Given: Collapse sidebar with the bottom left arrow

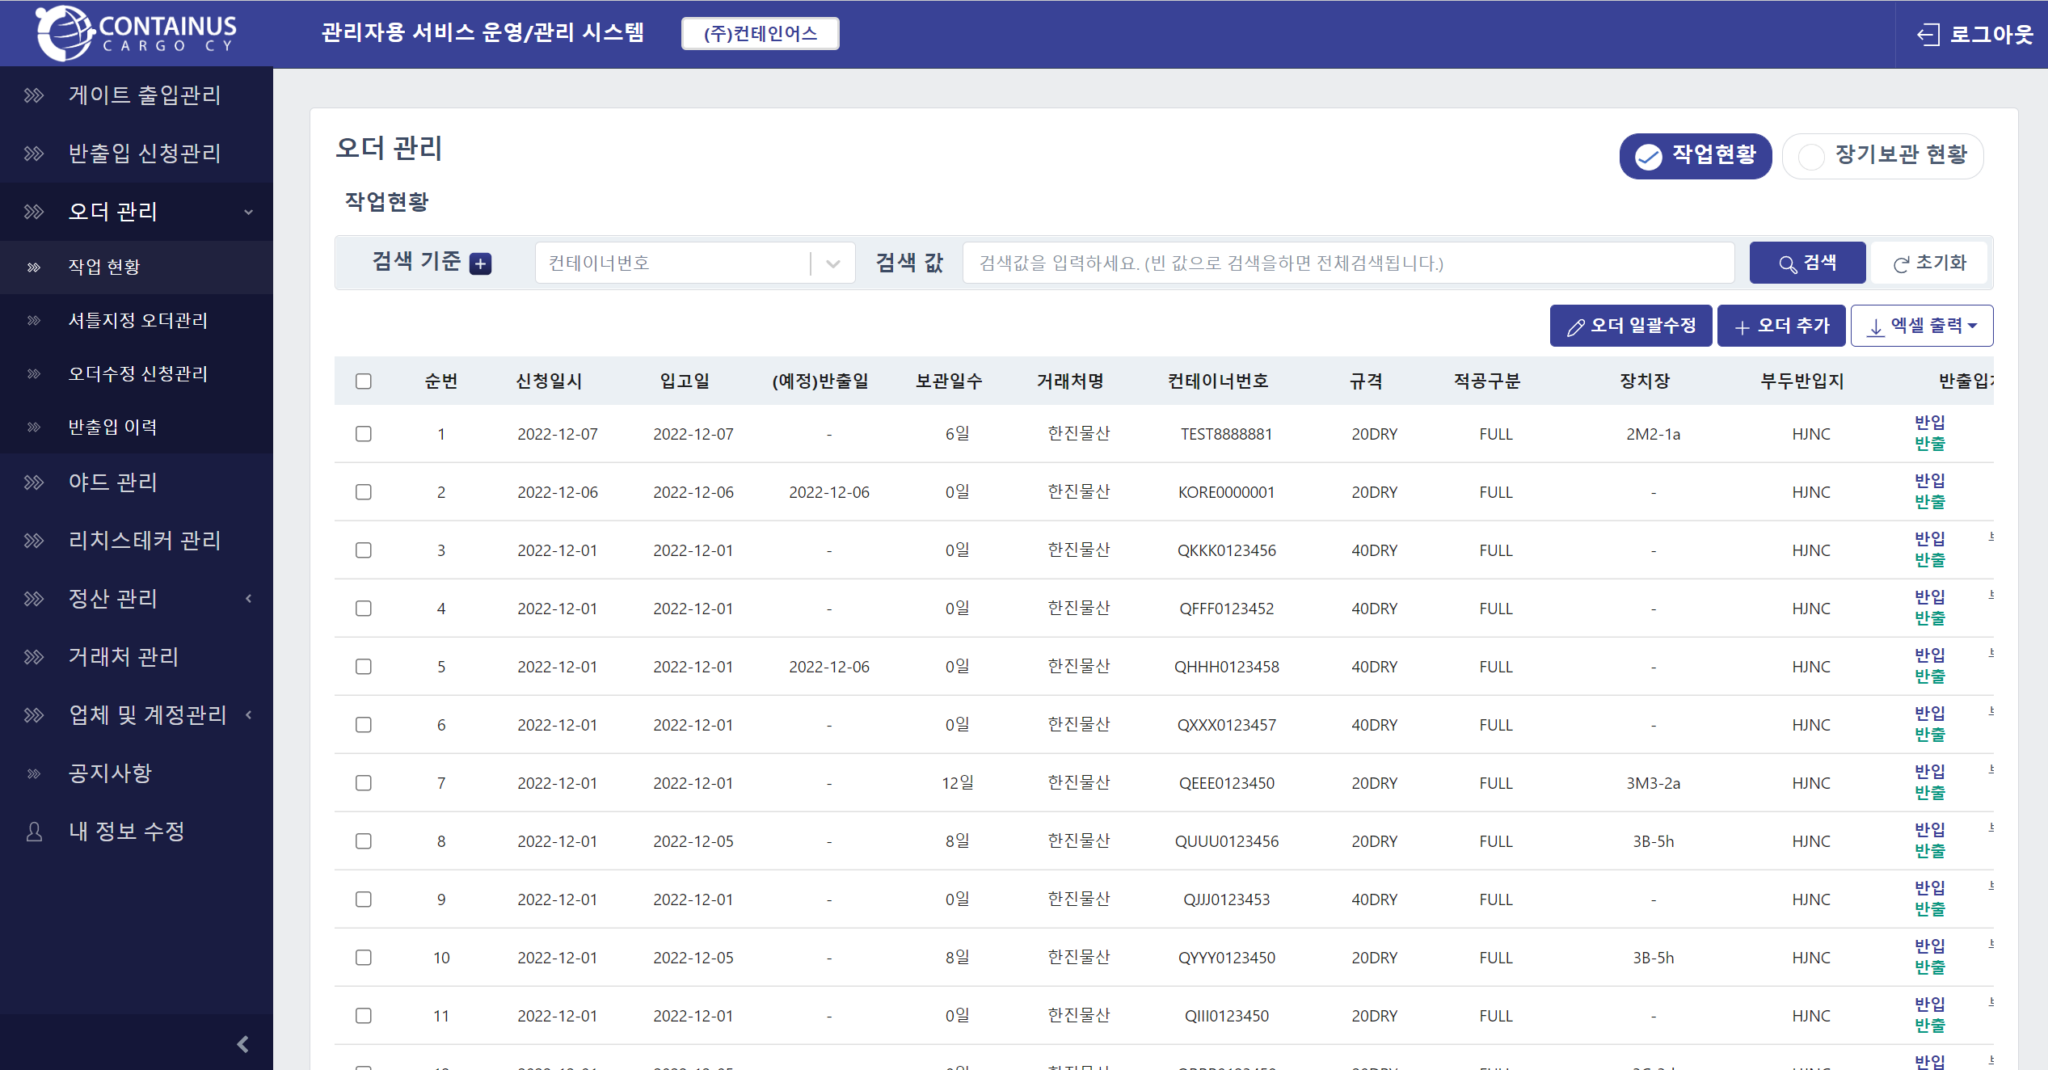Looking at the screenshot, I should click(243, 1044).
